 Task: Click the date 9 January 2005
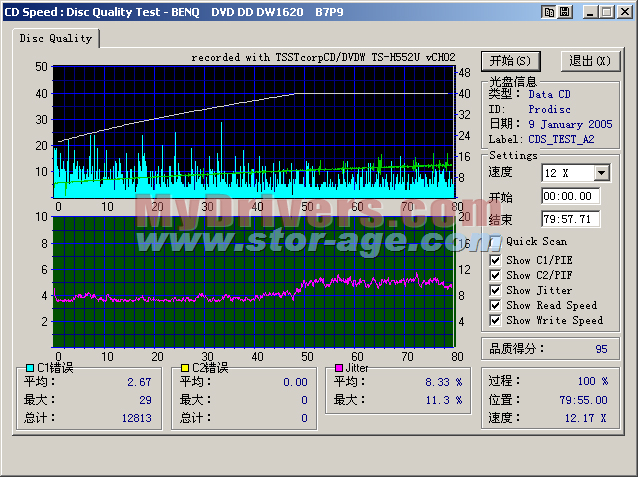coord(570,124)
